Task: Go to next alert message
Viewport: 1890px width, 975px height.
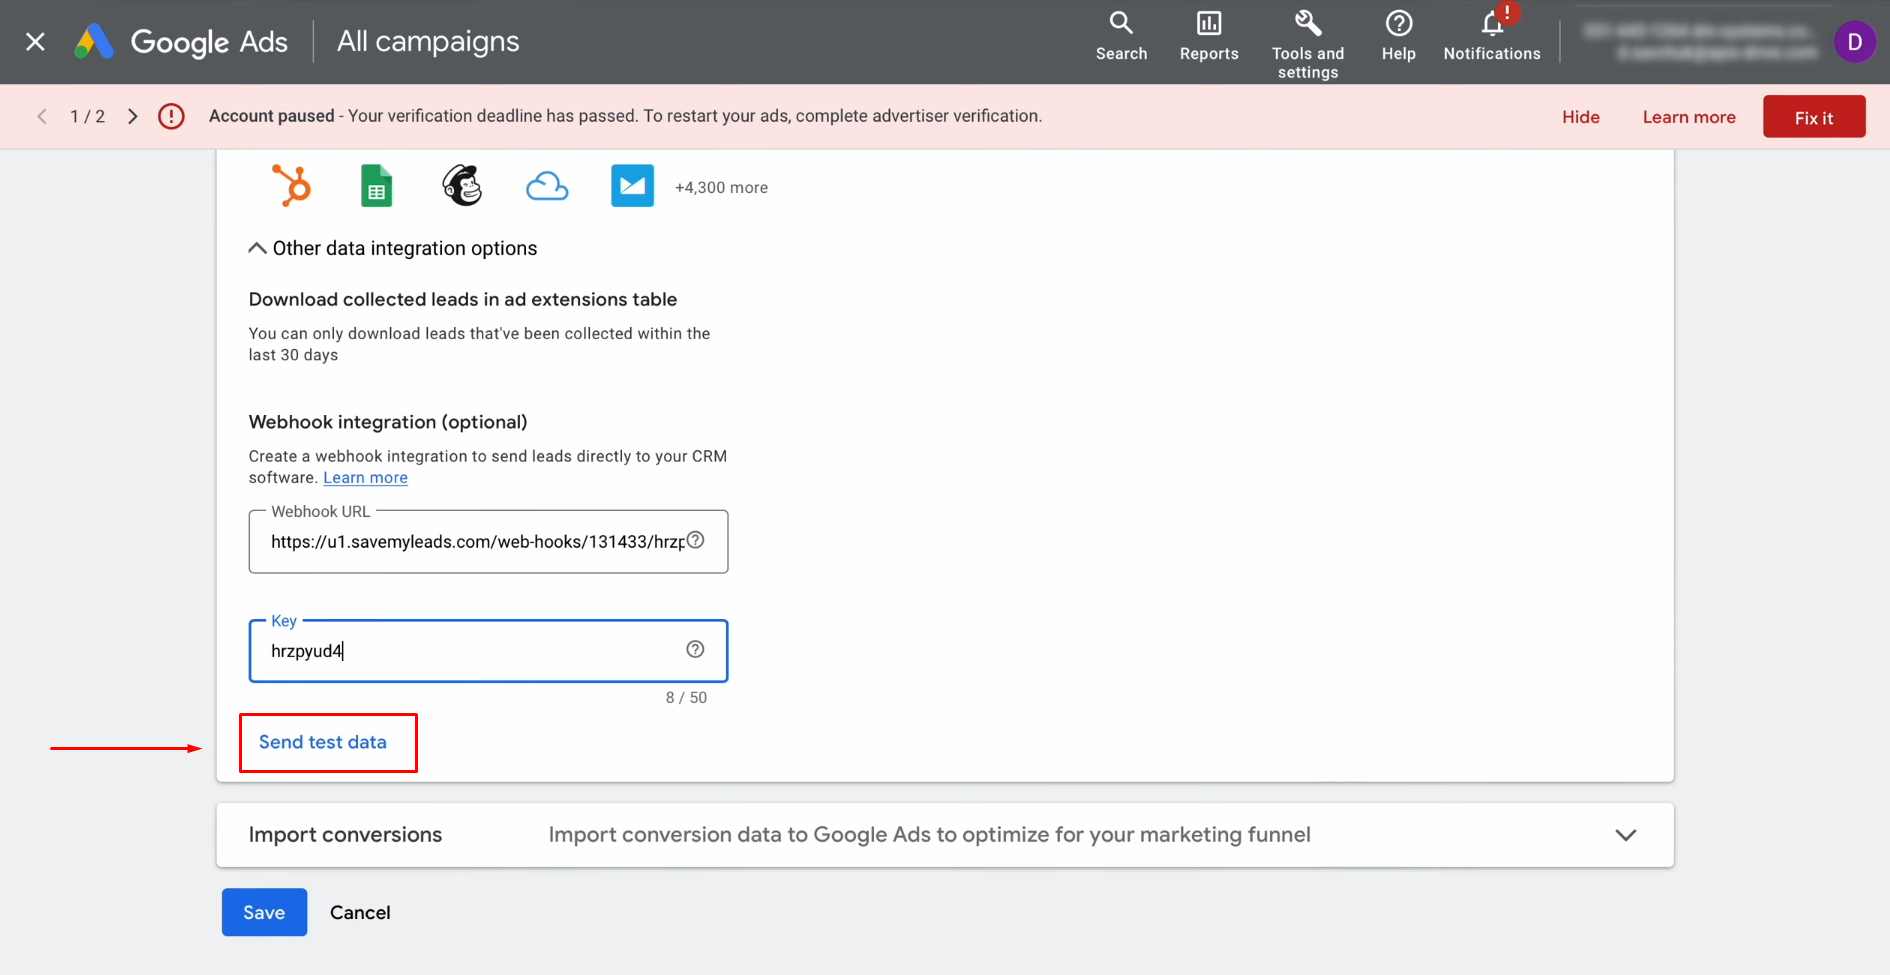Action: pos(132,116)
